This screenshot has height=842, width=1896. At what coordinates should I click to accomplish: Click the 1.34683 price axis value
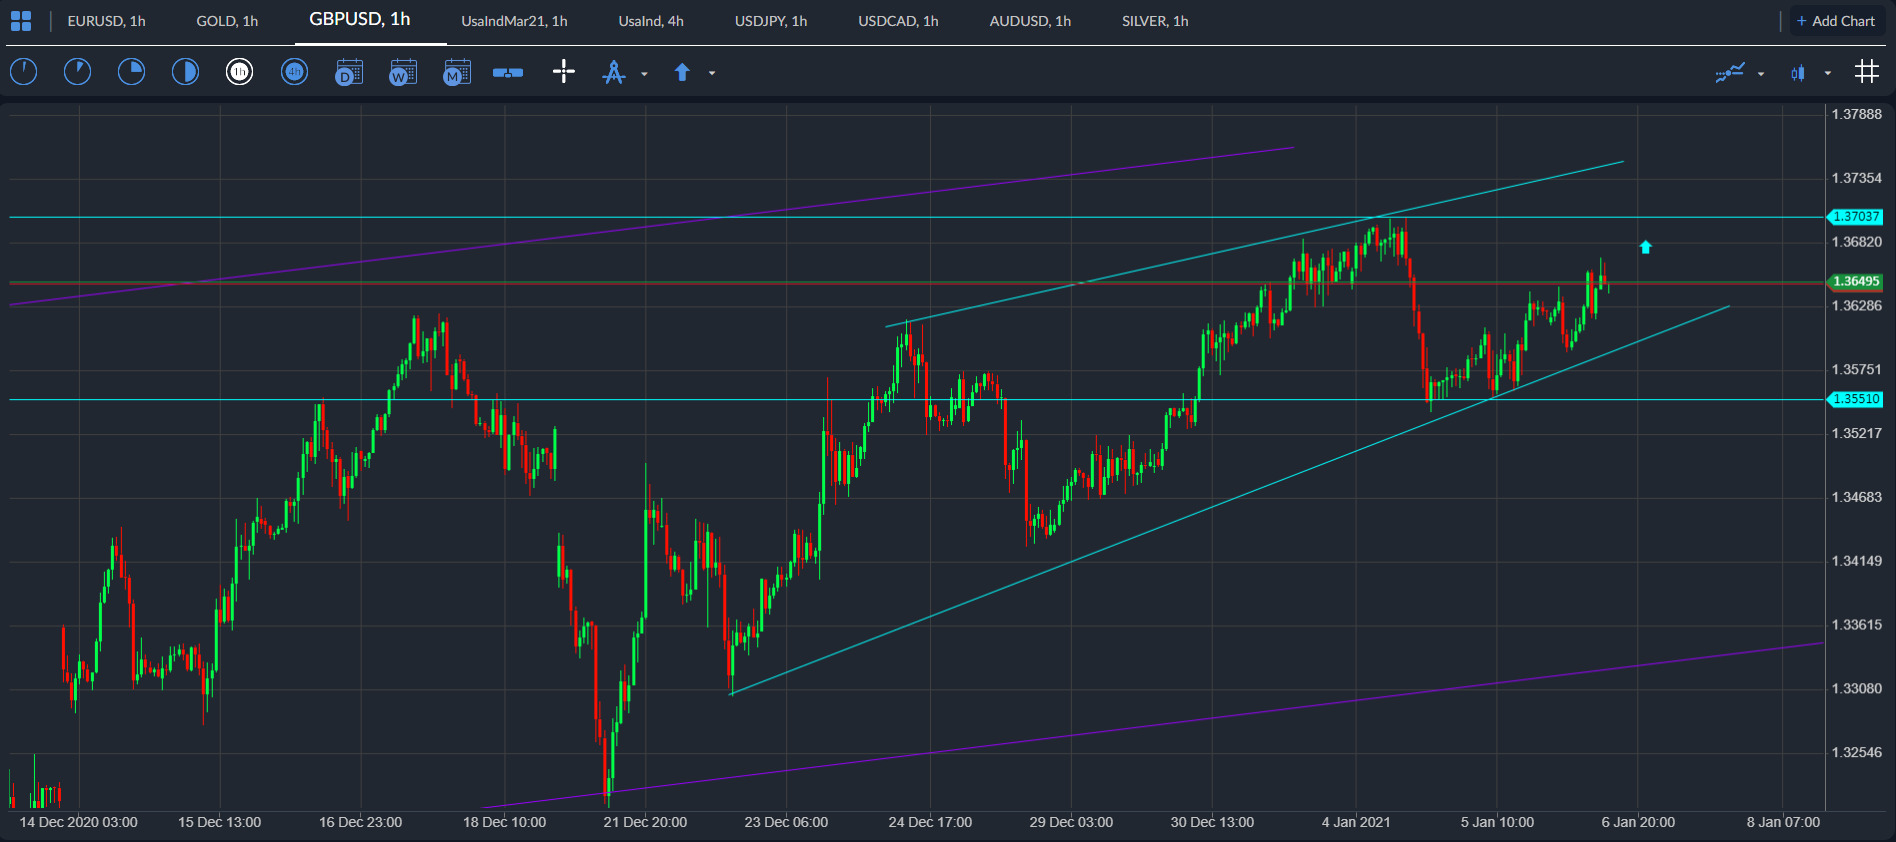(x=1856, y=497)
